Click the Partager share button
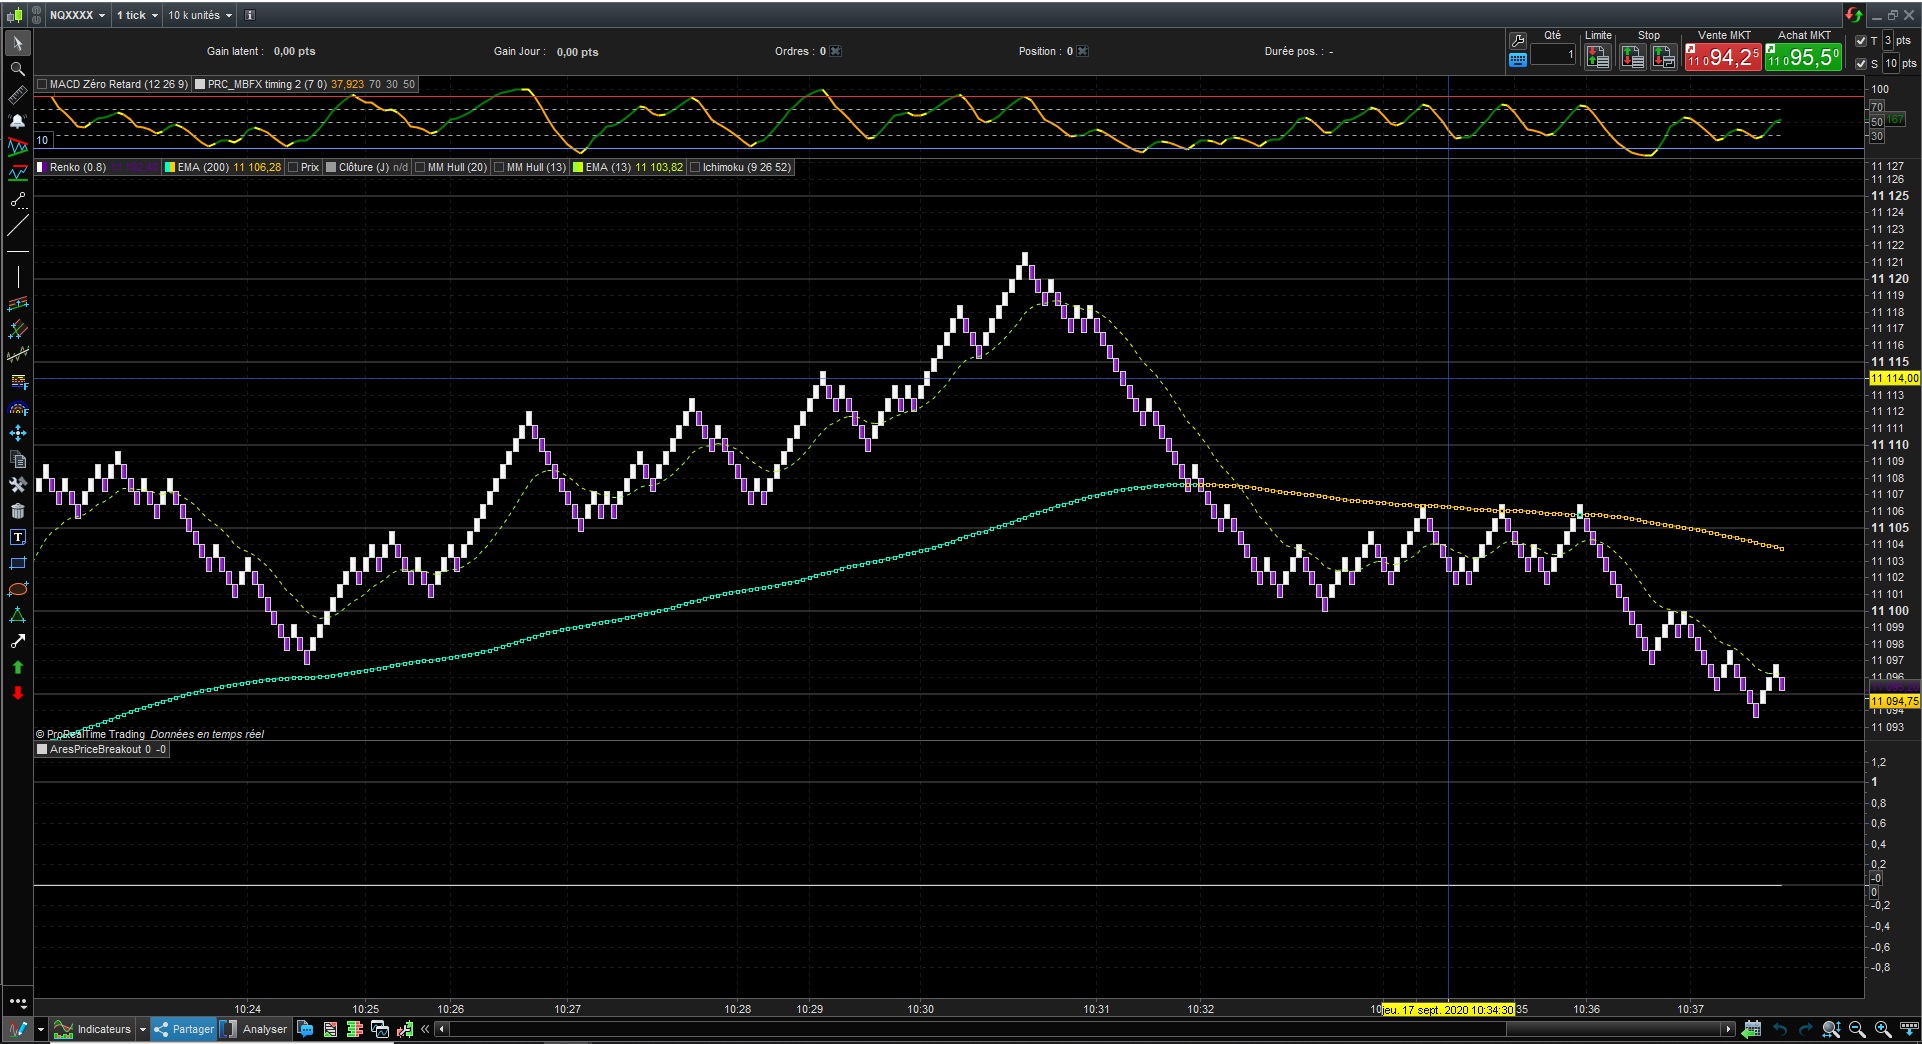1922x1044 pixels. point(184,1029)
